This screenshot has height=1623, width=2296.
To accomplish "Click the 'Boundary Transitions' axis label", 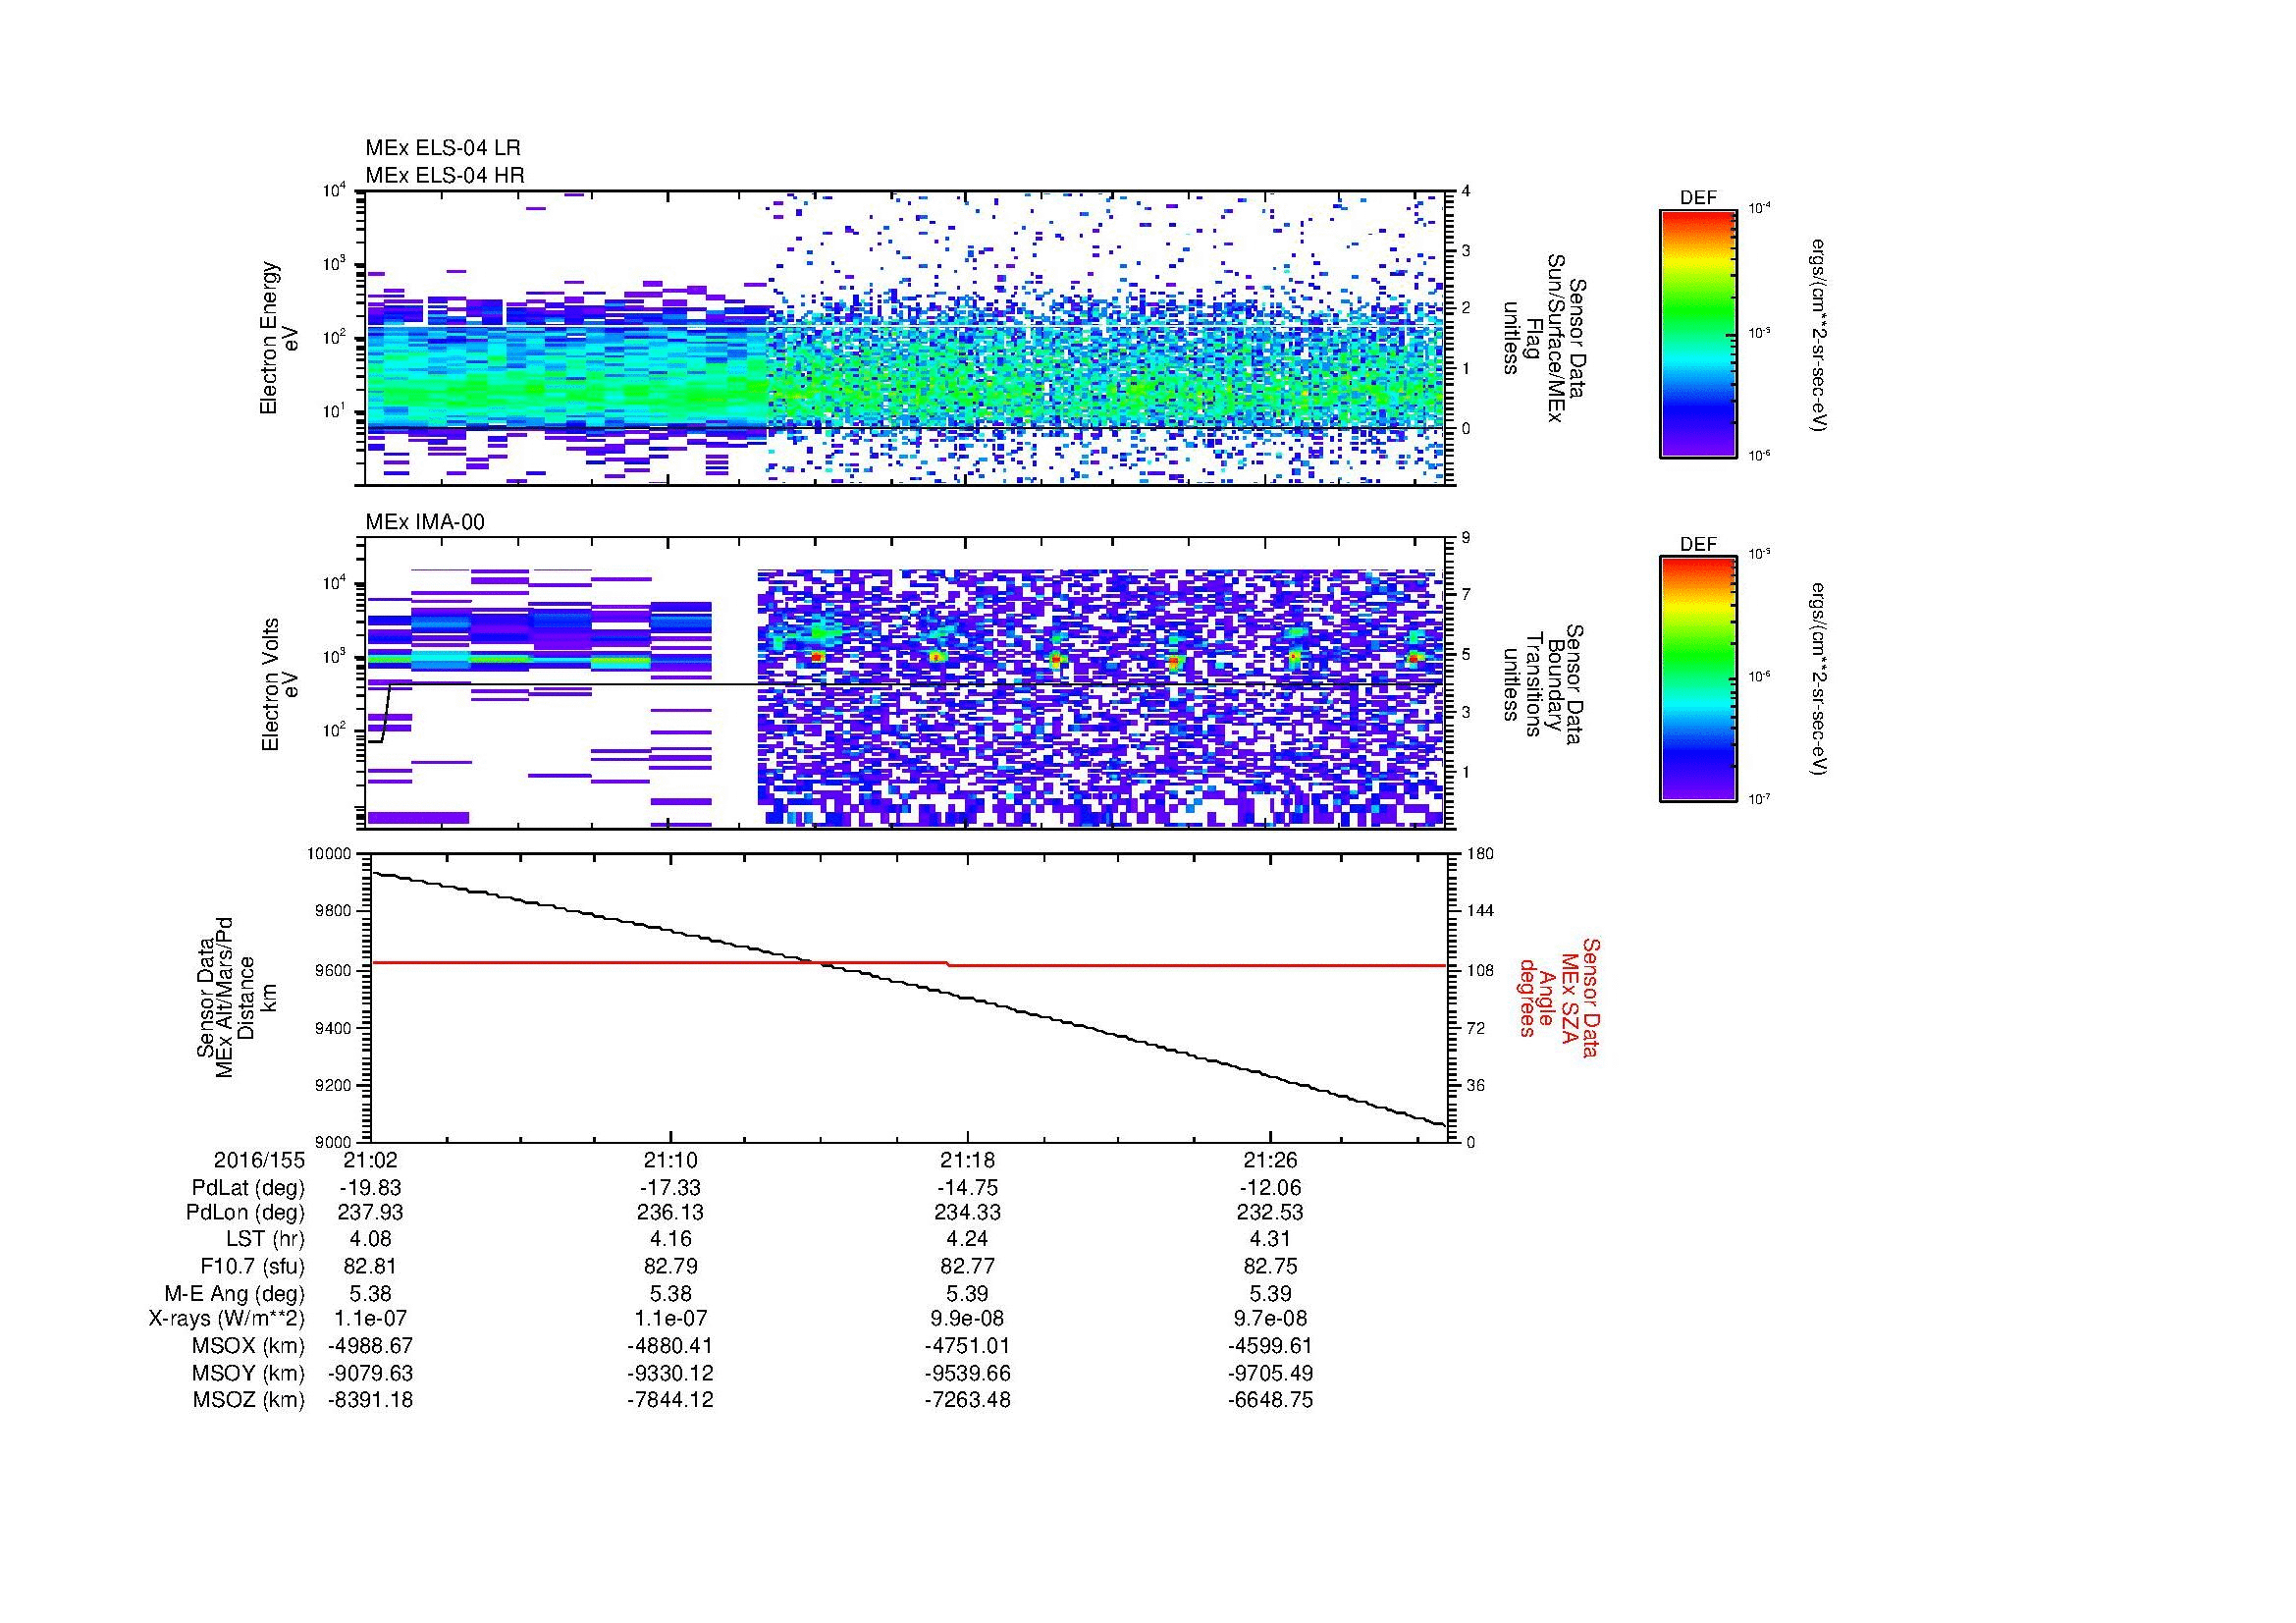I will [1546, 684].
